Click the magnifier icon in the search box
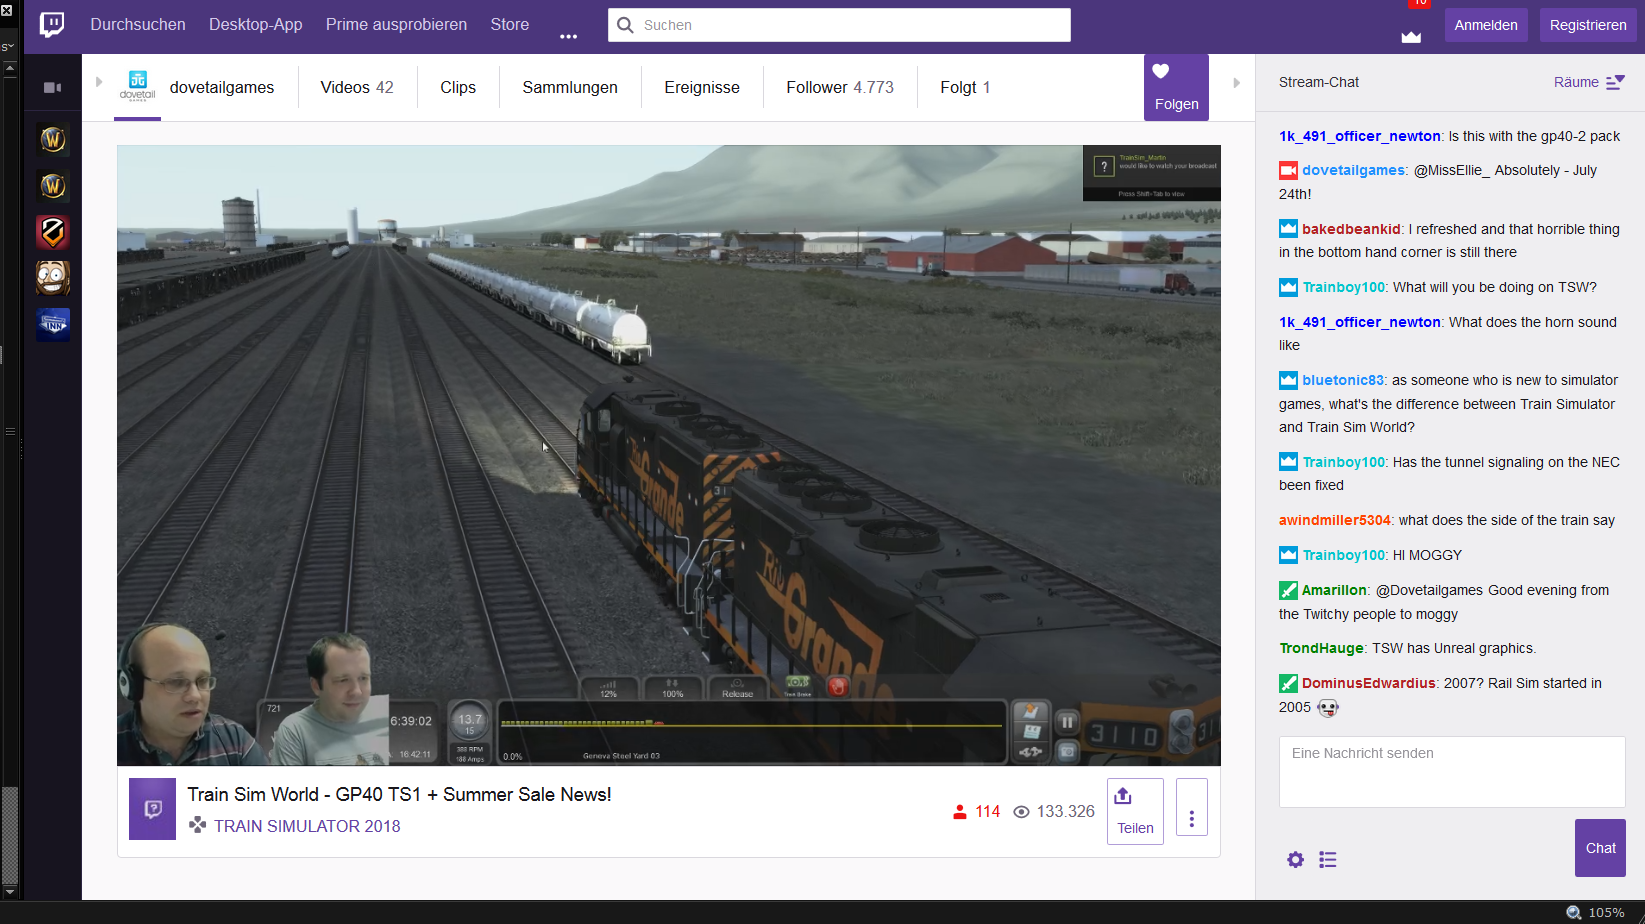 point(625,25)
